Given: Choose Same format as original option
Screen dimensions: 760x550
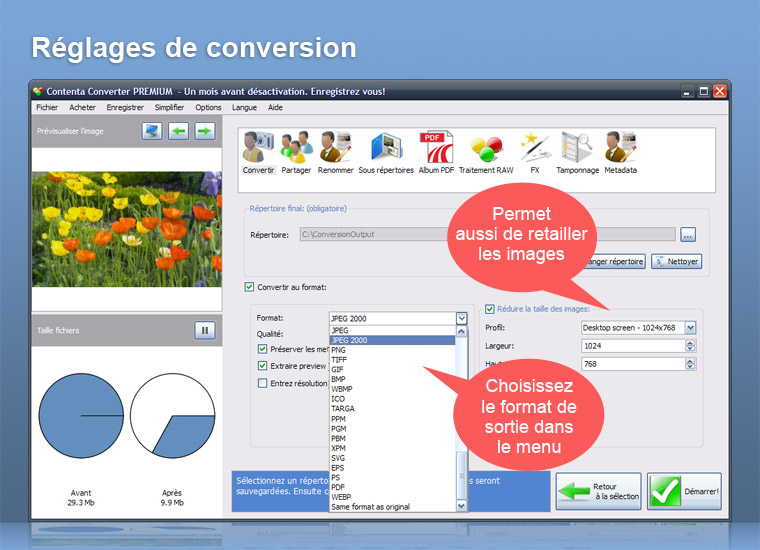Looking at the screenshot, I should (x=393, y=507).
